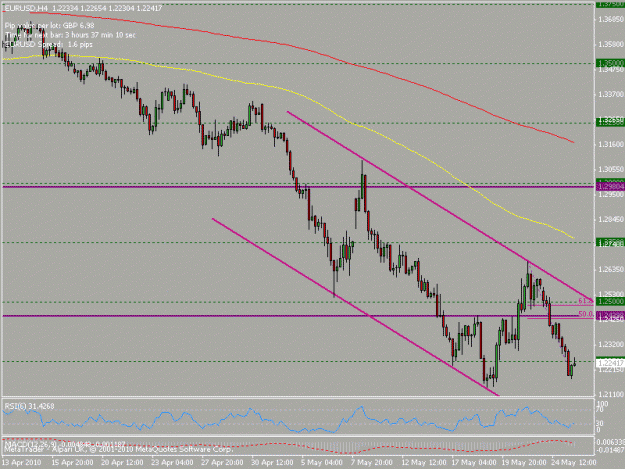Click the '12 May 12:00' time label

point(423,462)
